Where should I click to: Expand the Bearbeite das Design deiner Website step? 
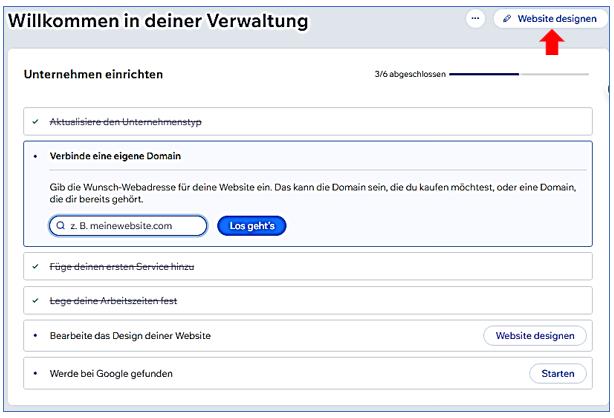(130, 336)
